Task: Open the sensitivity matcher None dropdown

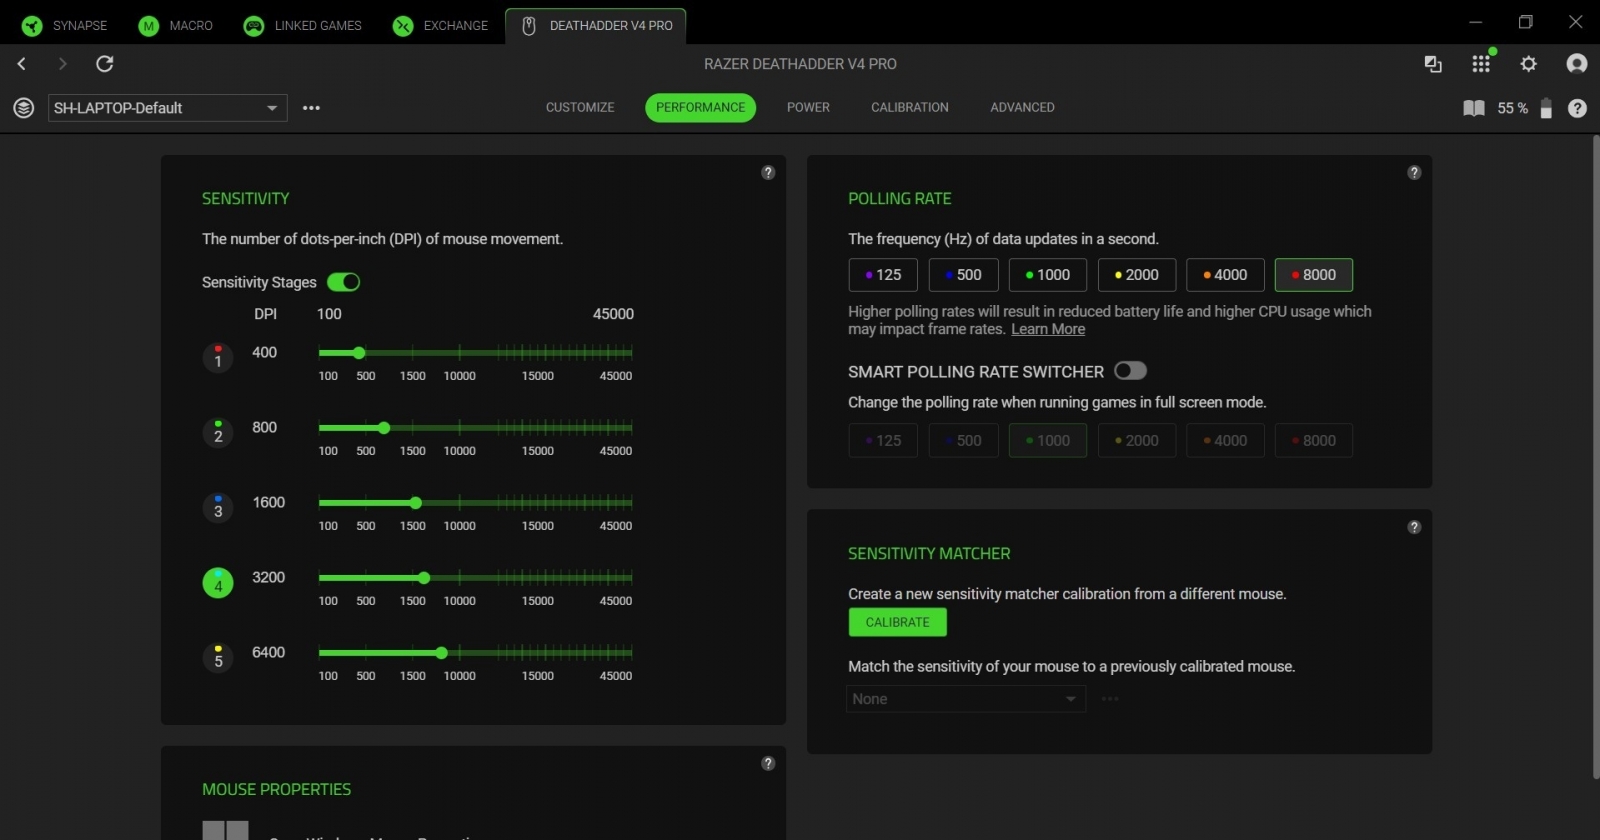Action: 965,699
